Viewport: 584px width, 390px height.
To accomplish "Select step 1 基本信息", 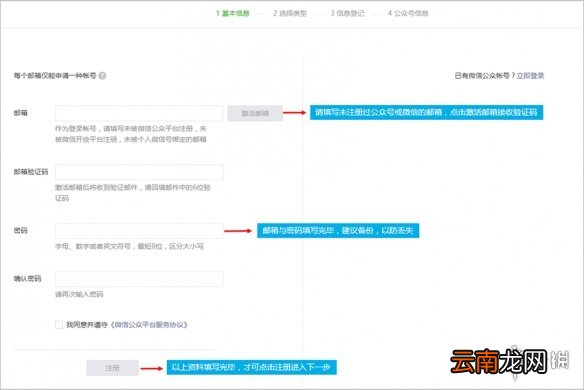I will point(233,13).
